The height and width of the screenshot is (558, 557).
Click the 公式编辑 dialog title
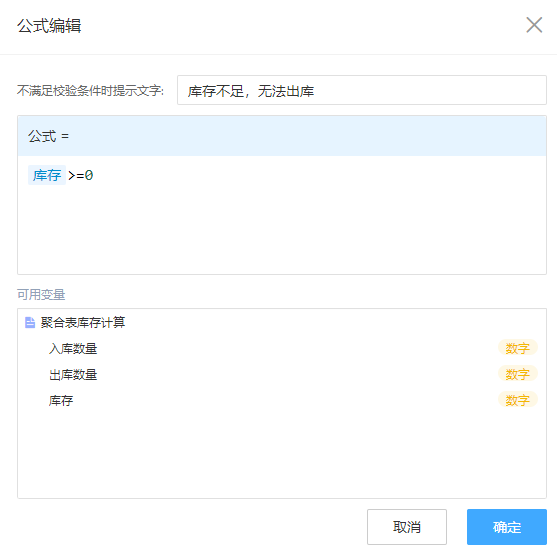pyautogui.click(x=49, y=26)
